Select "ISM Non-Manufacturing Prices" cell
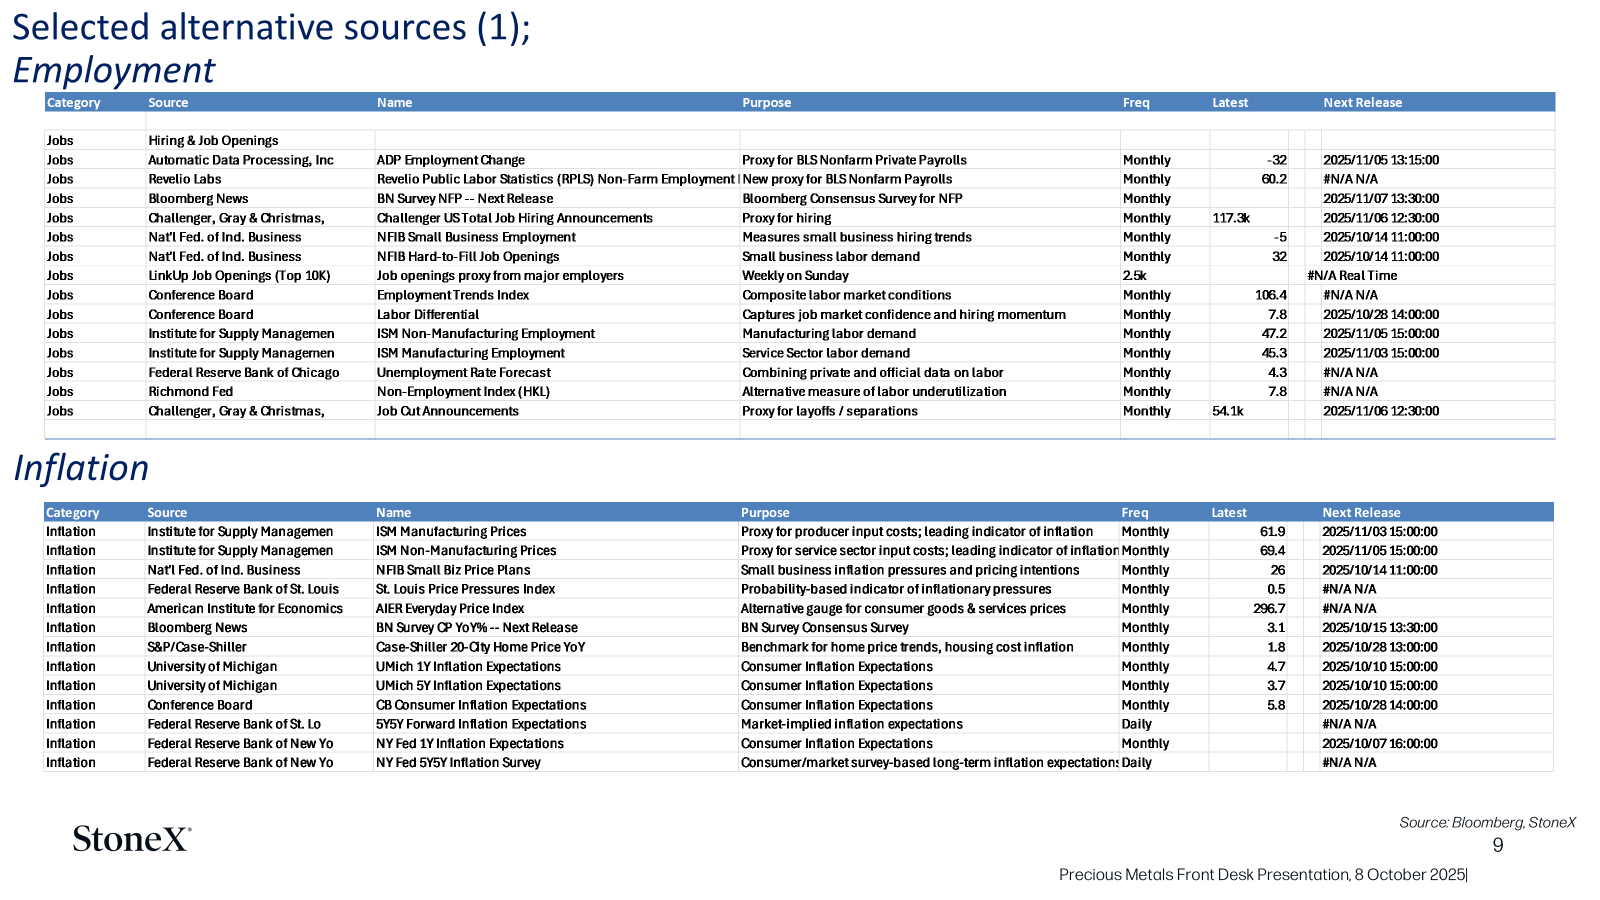 [x=466, y=551]
